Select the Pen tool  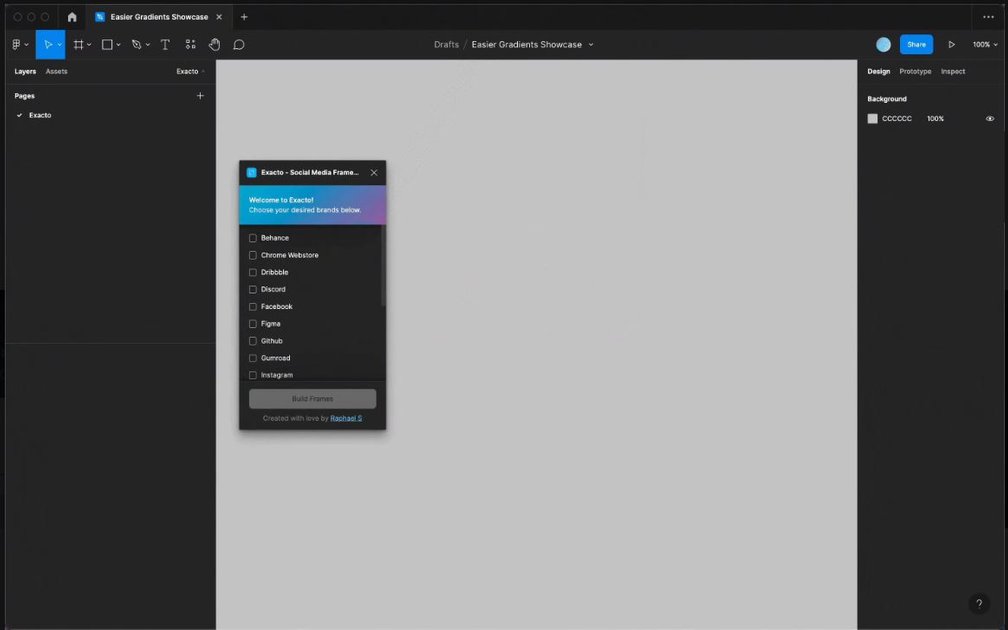(x=136, y=44)
